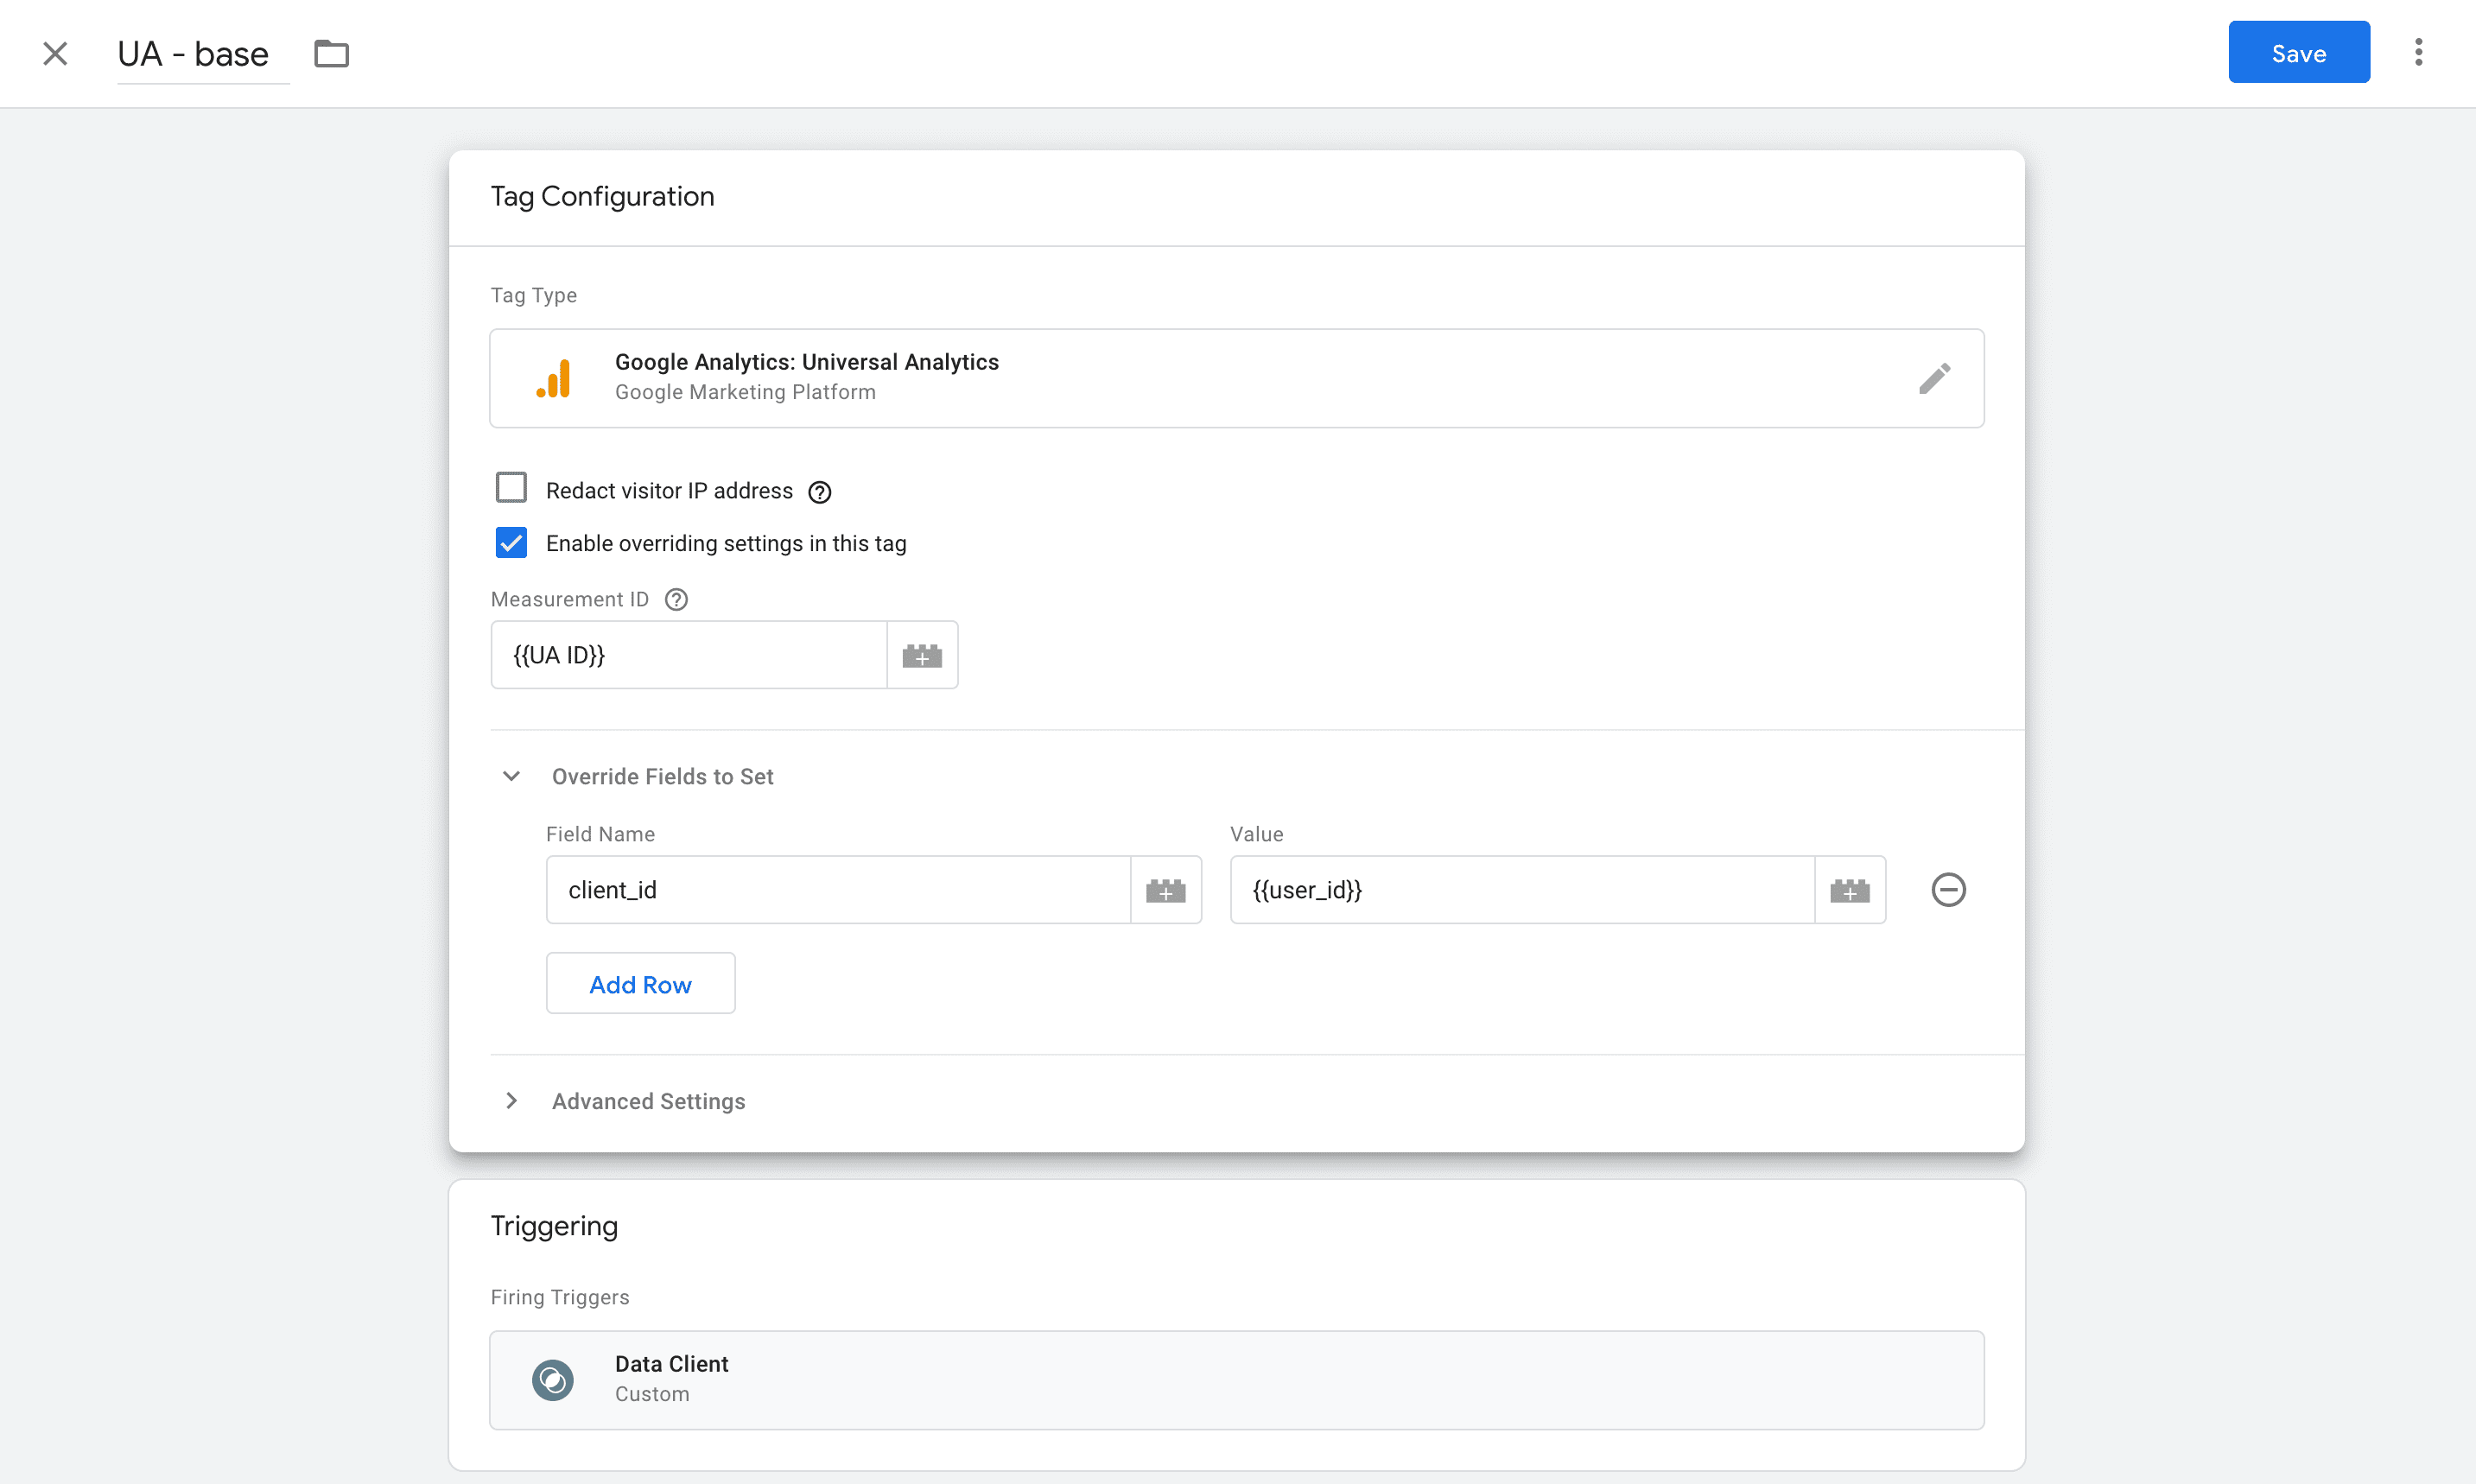The height and width of the screenshot is (1484, 2476).
Task: Click the variable selector icon next to client_id field
Action: (x=1165, y=889)
